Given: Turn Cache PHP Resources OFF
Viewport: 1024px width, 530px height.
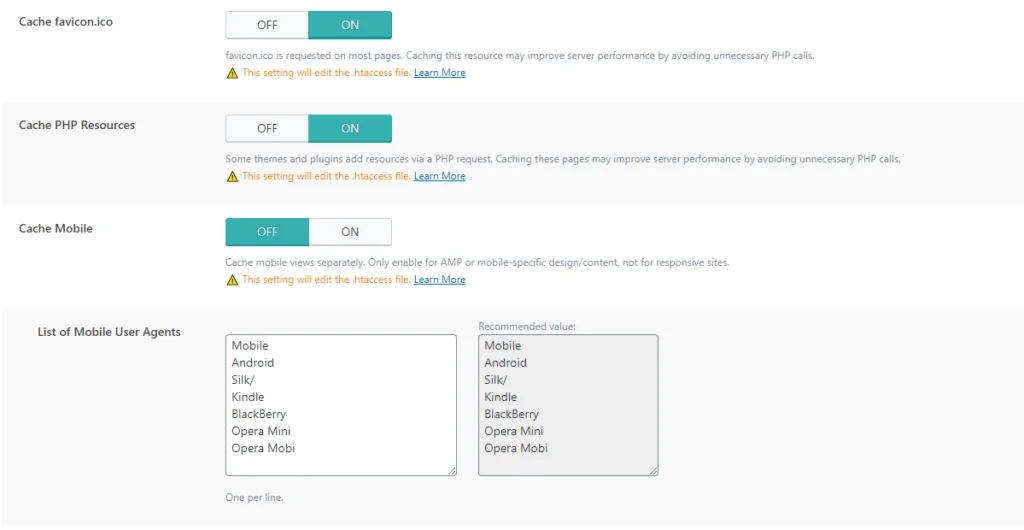Looking at the screenshot, I should [x=267, y=129].
